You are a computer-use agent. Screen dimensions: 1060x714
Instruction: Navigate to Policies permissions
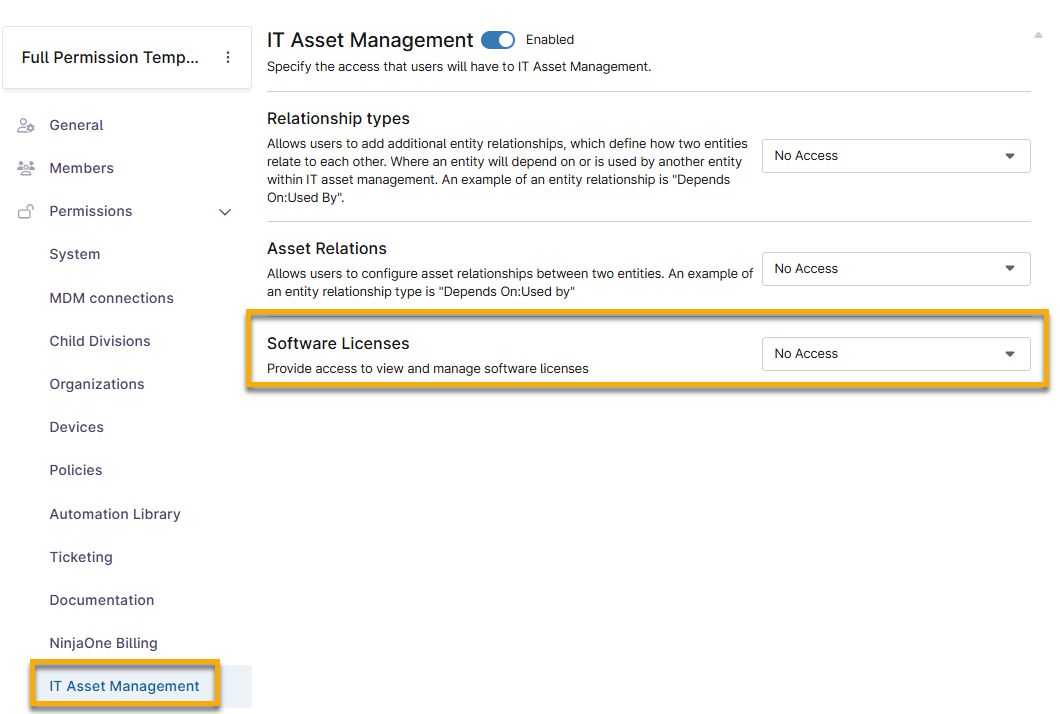(x=76, y=470)
